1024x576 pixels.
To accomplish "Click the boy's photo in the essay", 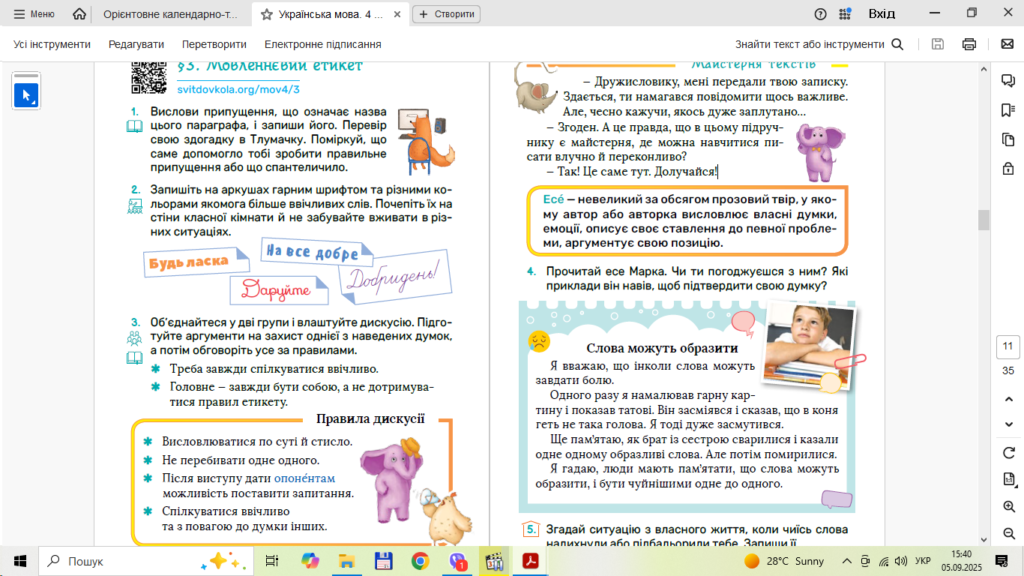I will point(810,343).
